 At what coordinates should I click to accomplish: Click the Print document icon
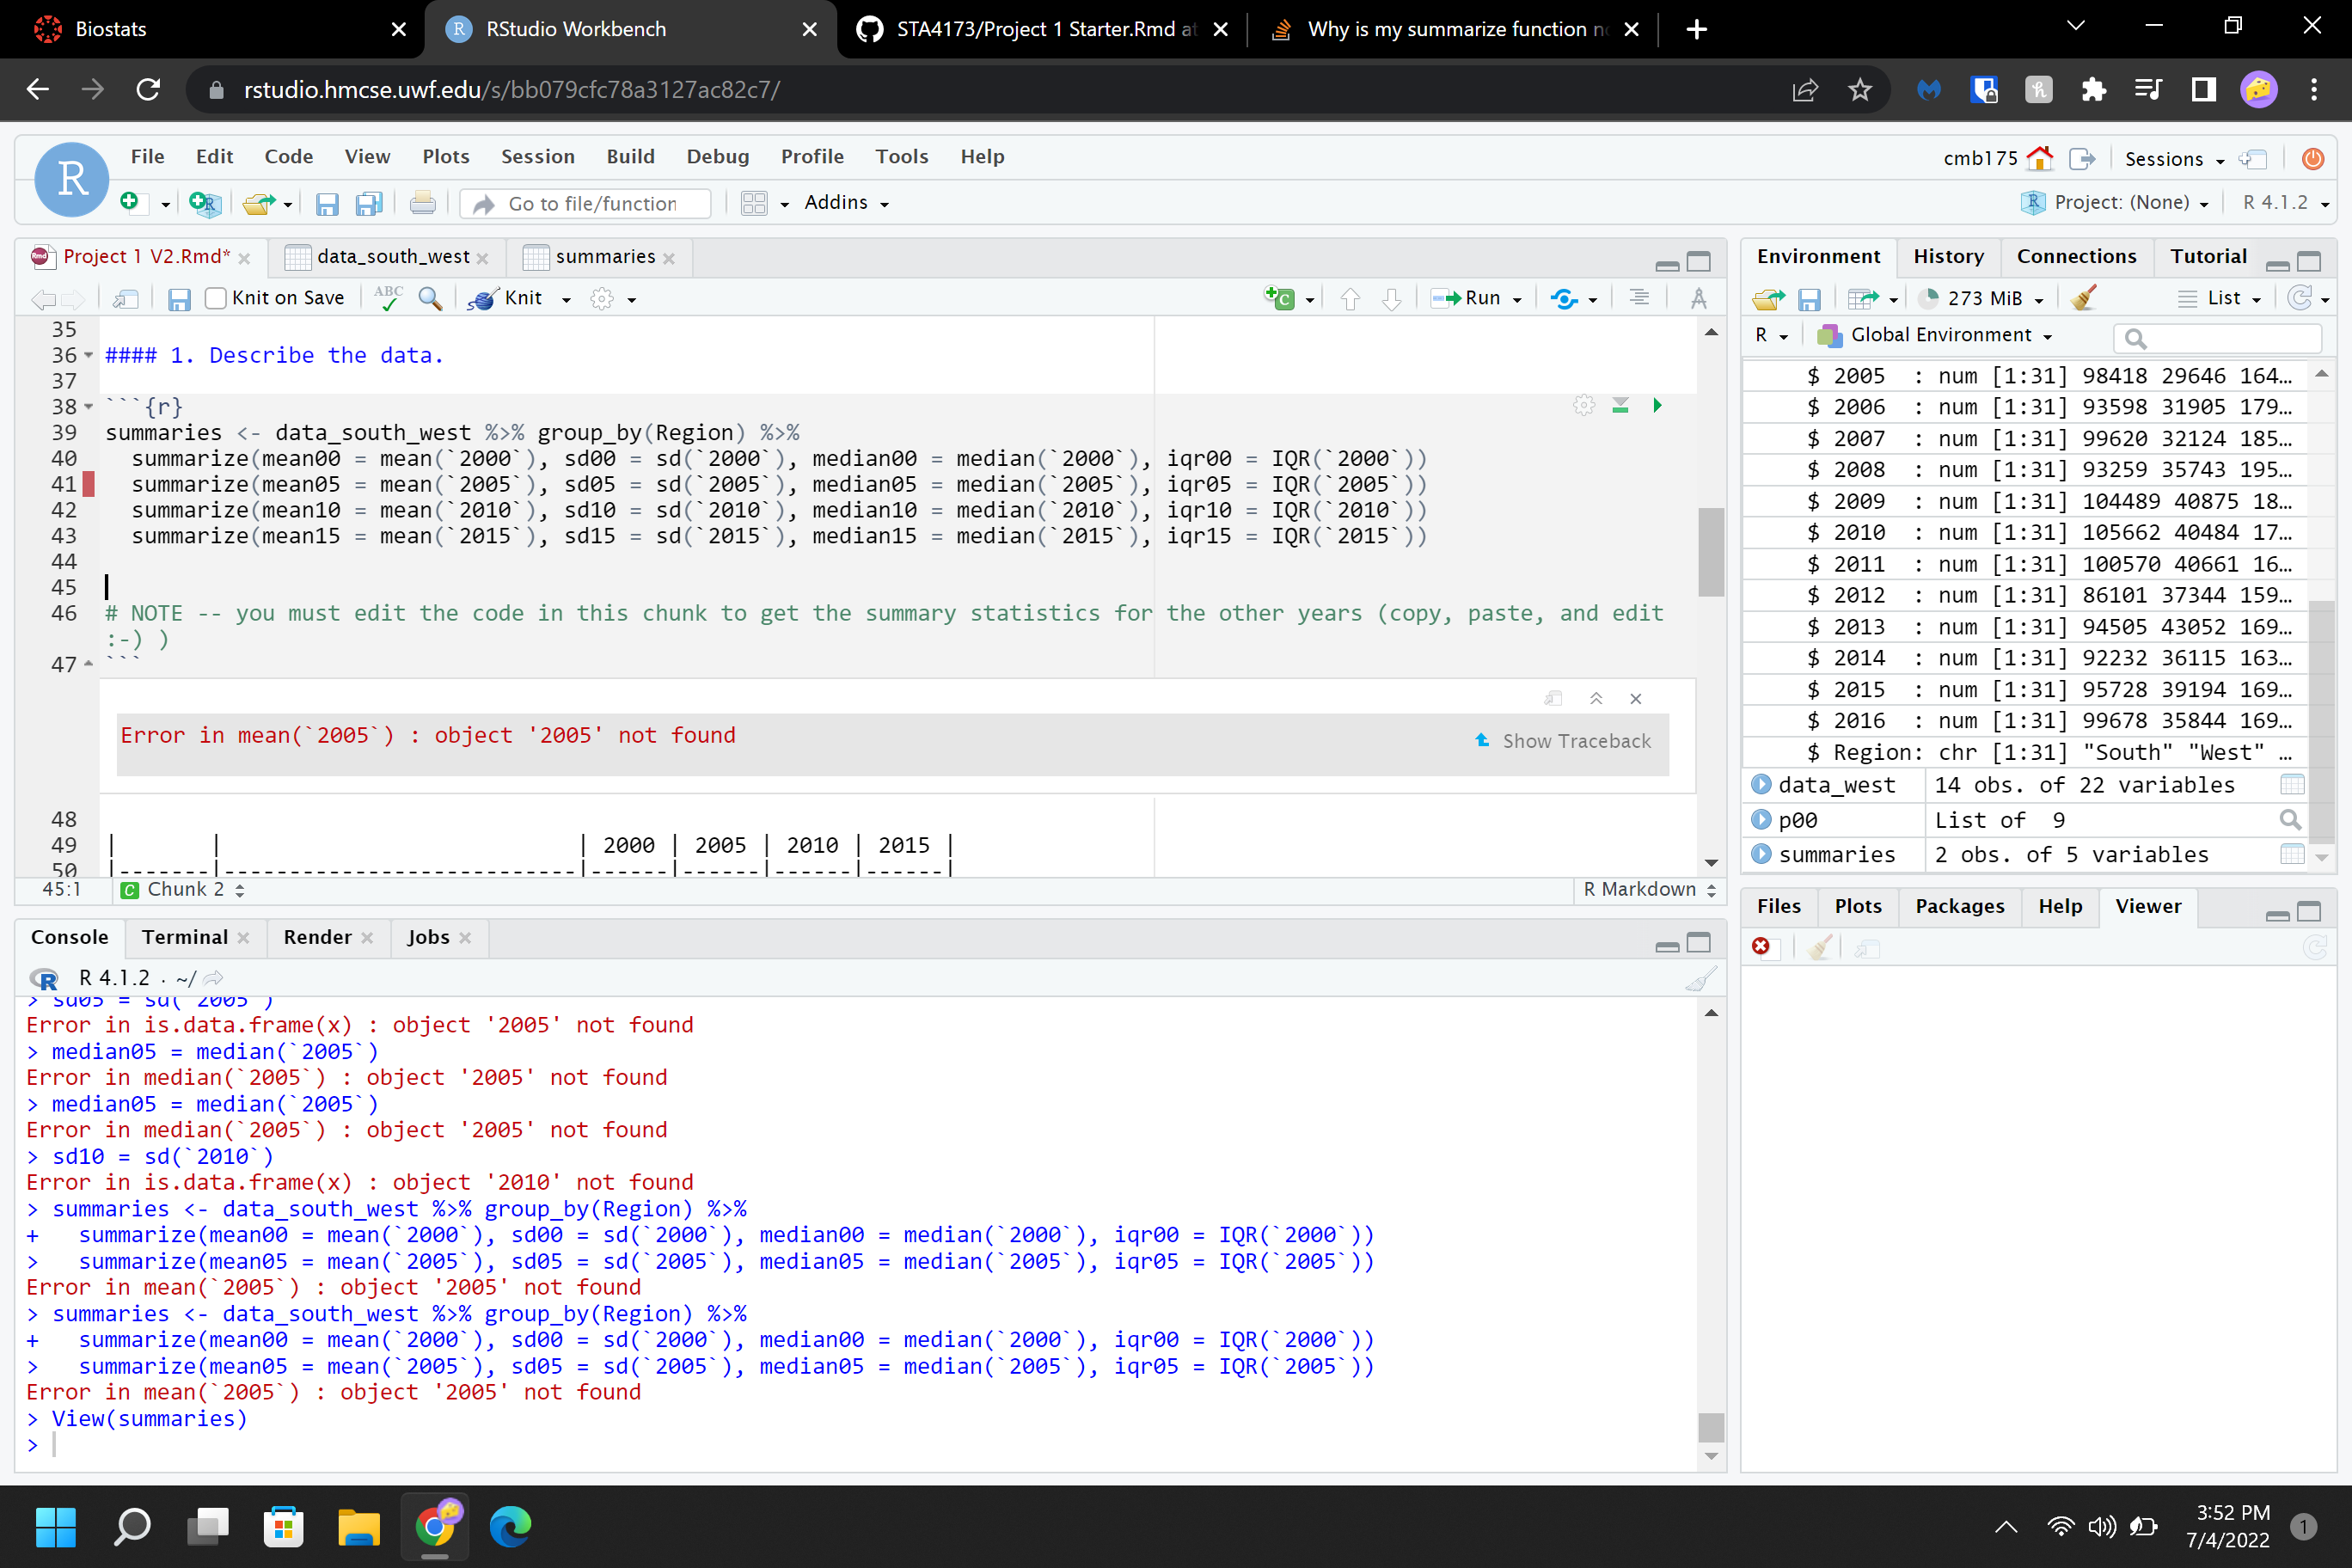(x=422, y=203)
